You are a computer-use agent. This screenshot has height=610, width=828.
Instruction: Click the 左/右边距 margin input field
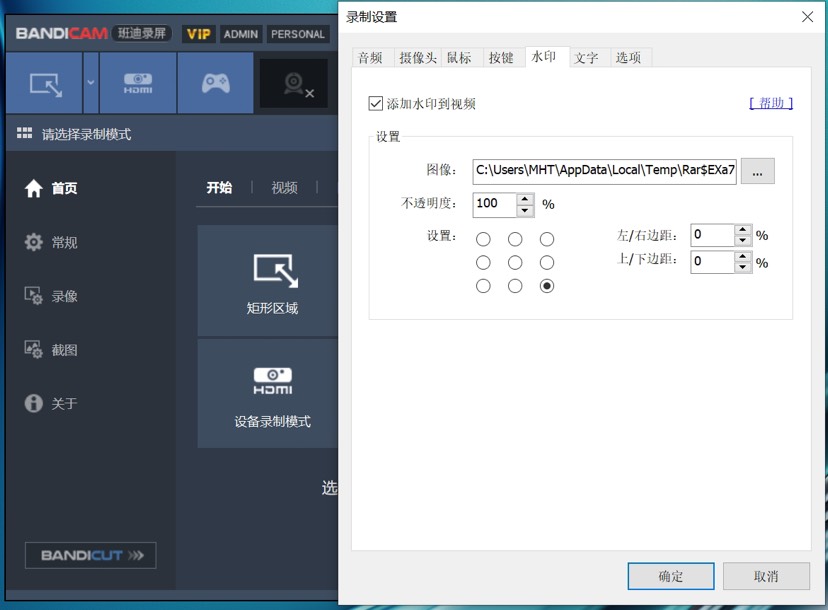point(712,235)
